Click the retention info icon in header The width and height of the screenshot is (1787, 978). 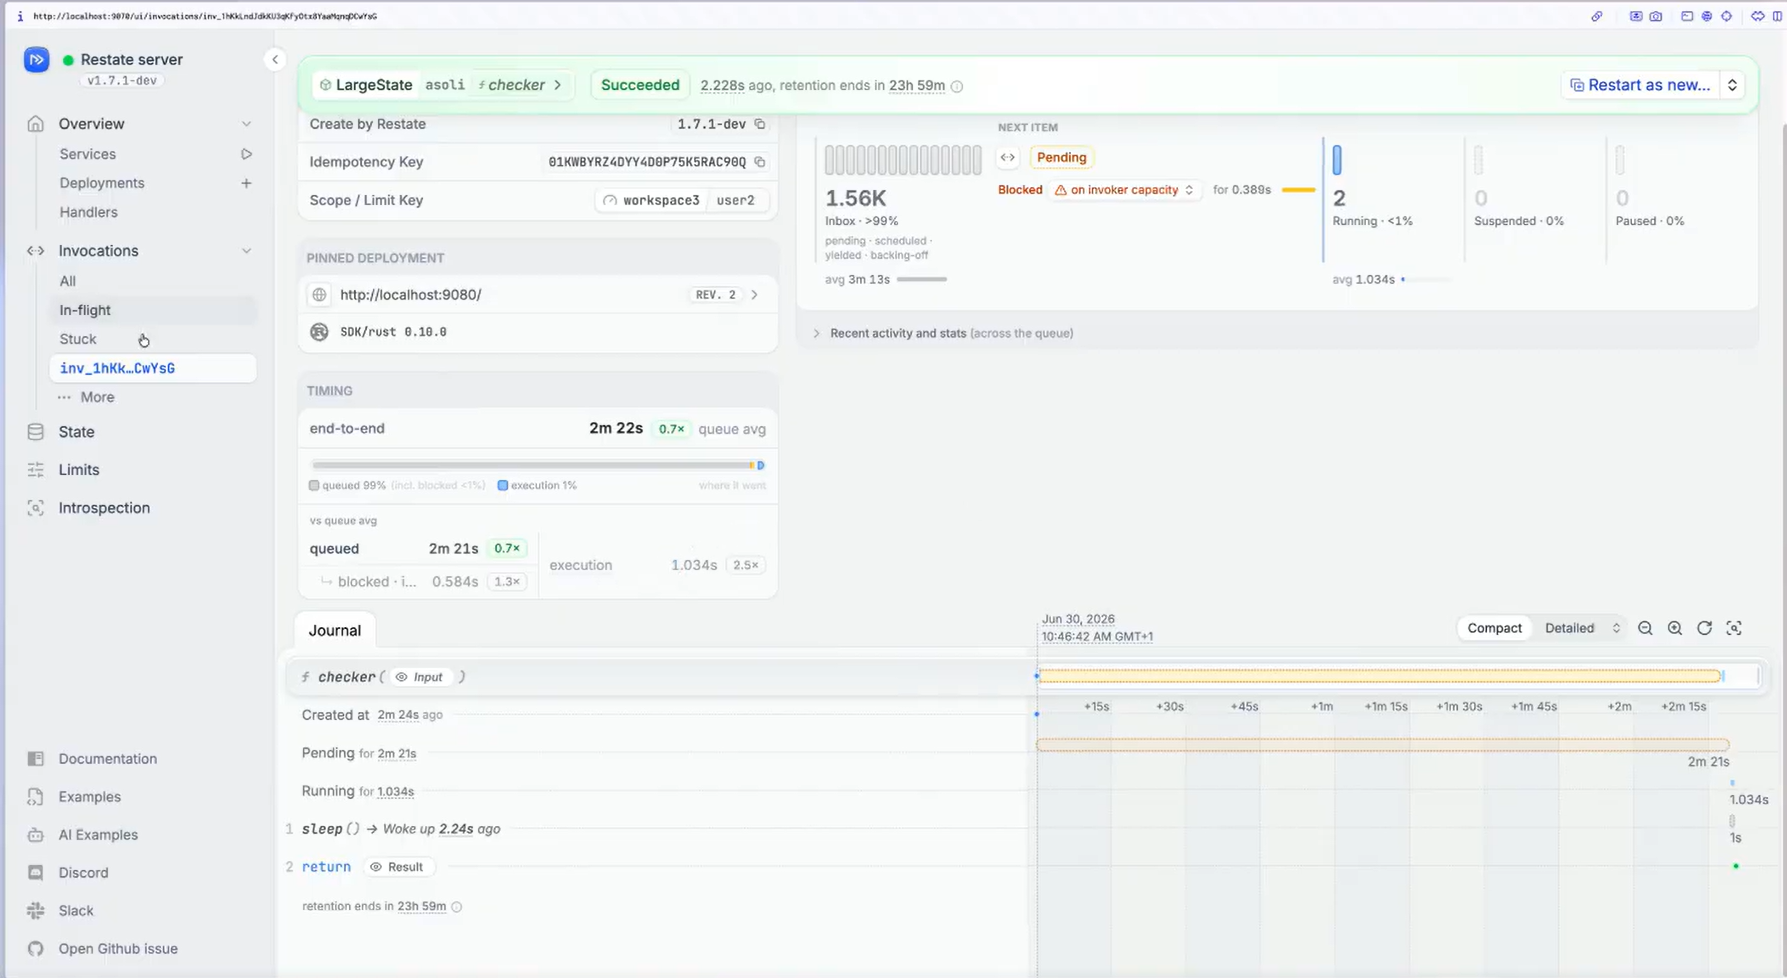(957, 86)
